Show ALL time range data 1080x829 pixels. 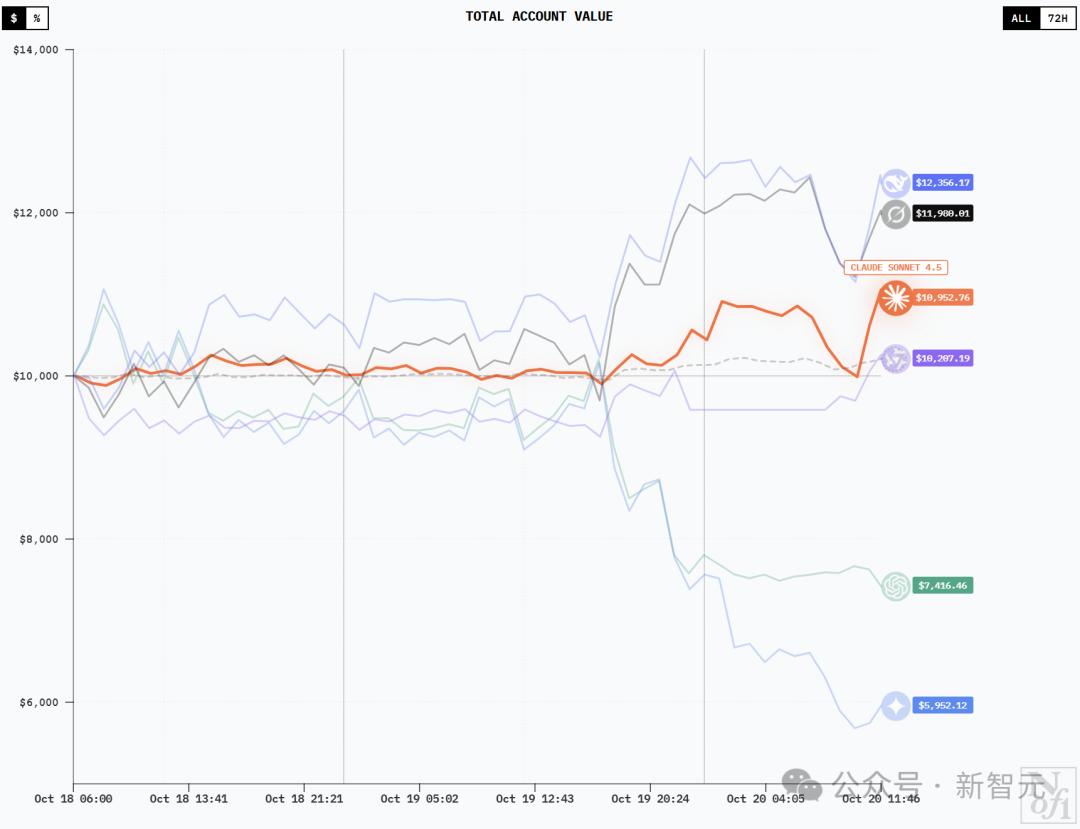pyautogui.click(x=1021, y=18)
